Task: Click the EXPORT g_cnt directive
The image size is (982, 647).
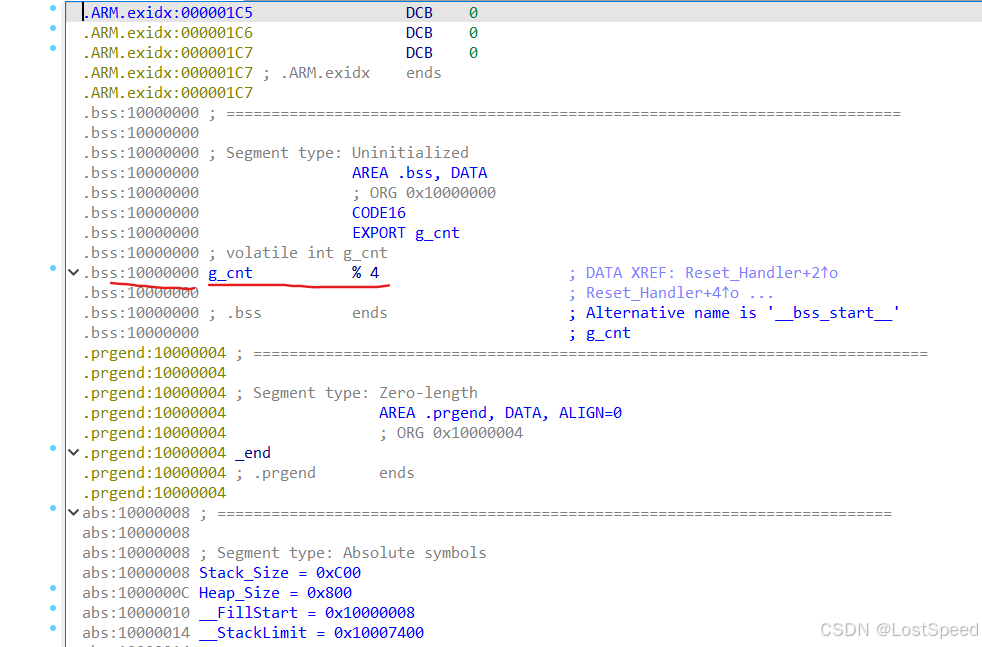Action: 406,233
